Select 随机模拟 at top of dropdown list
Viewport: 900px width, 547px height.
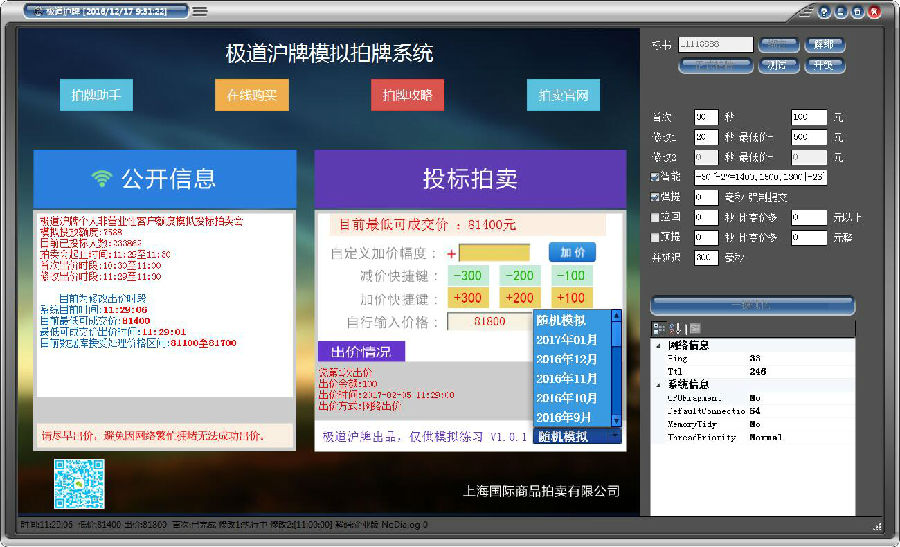tap(572, 320)
